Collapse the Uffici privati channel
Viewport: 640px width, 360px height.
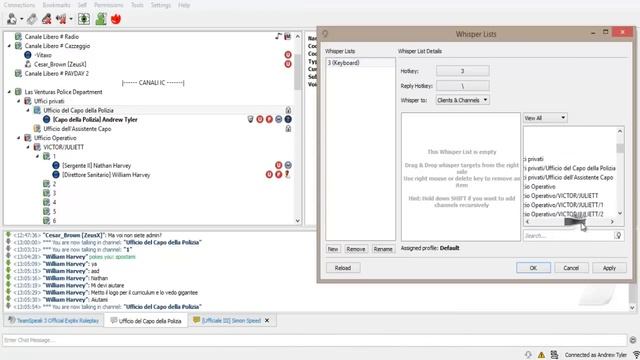19,101
